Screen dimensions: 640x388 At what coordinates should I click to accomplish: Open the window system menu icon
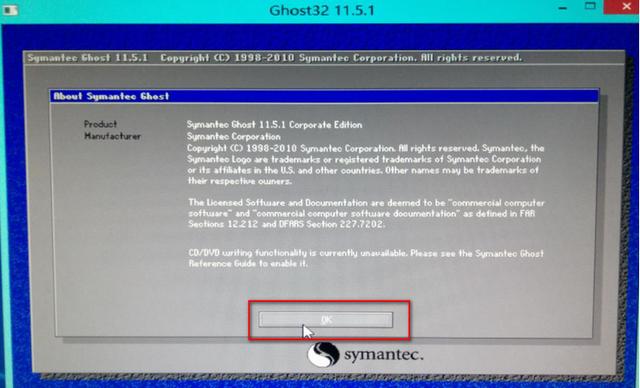click(x=10, y=10)
